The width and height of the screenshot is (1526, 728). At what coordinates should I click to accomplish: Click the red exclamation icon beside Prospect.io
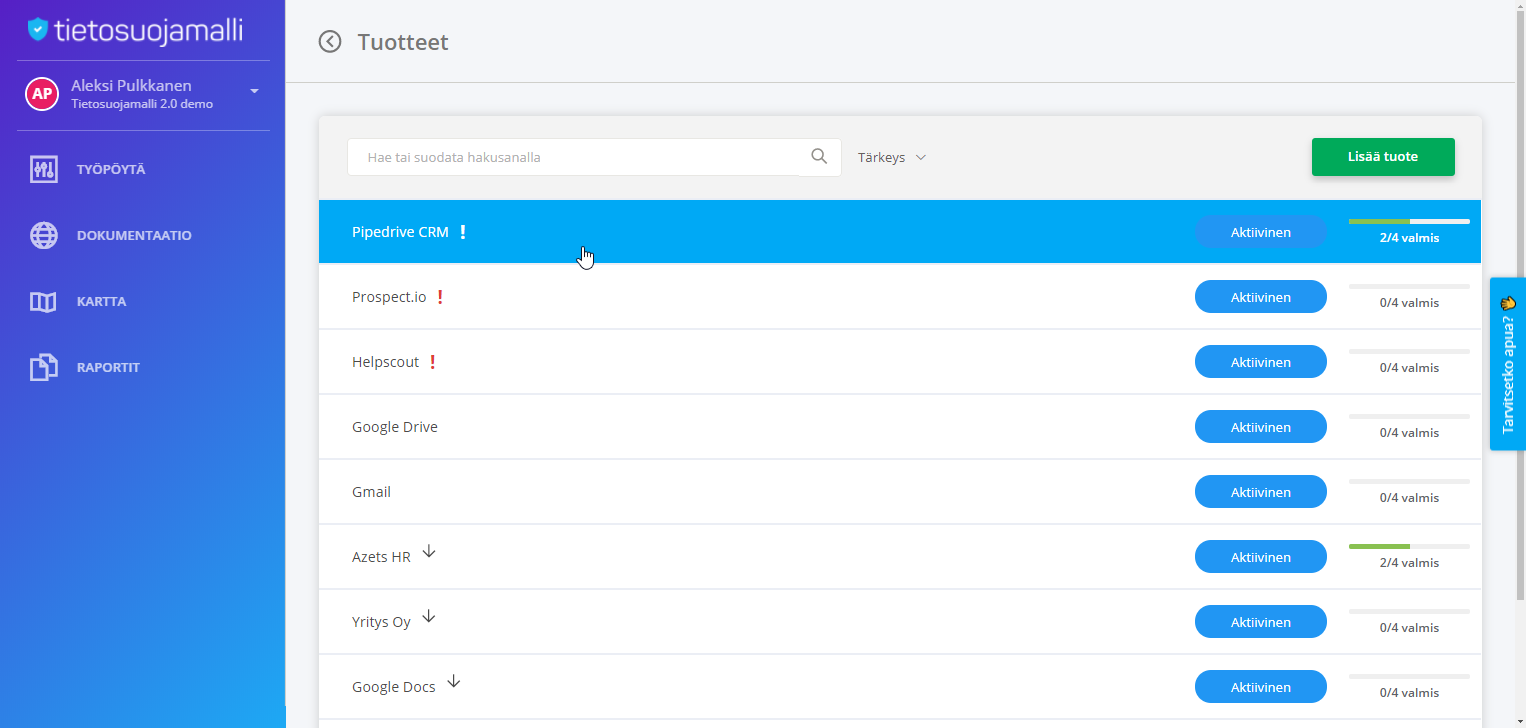point(439,297)
